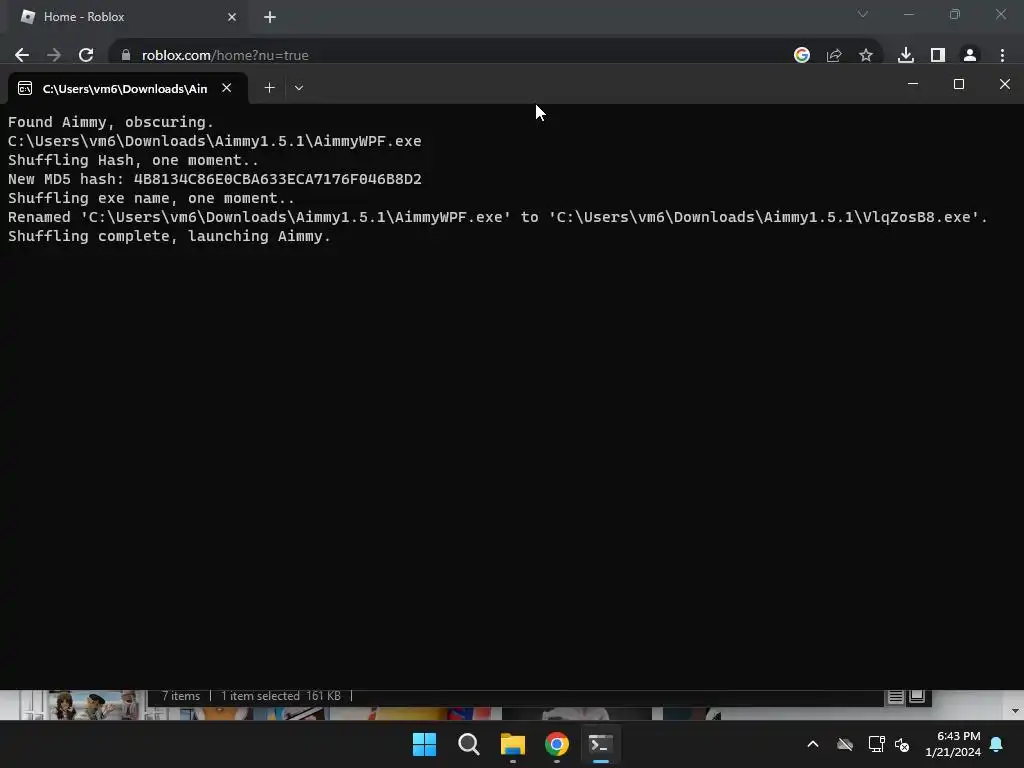Click the Terminal taskbar icon
The width and height of the screenshot is (1024, 768).
(601, 744)
